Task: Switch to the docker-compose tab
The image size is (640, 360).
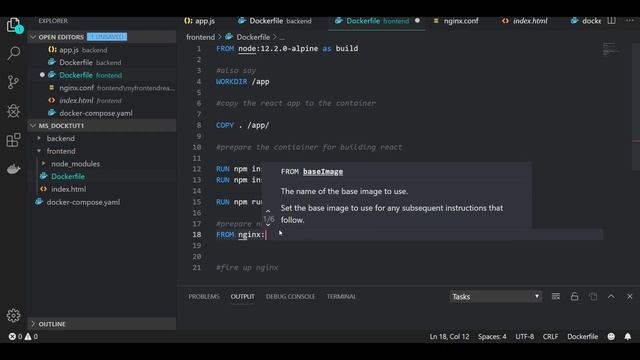Action: [x=586, y=21]
